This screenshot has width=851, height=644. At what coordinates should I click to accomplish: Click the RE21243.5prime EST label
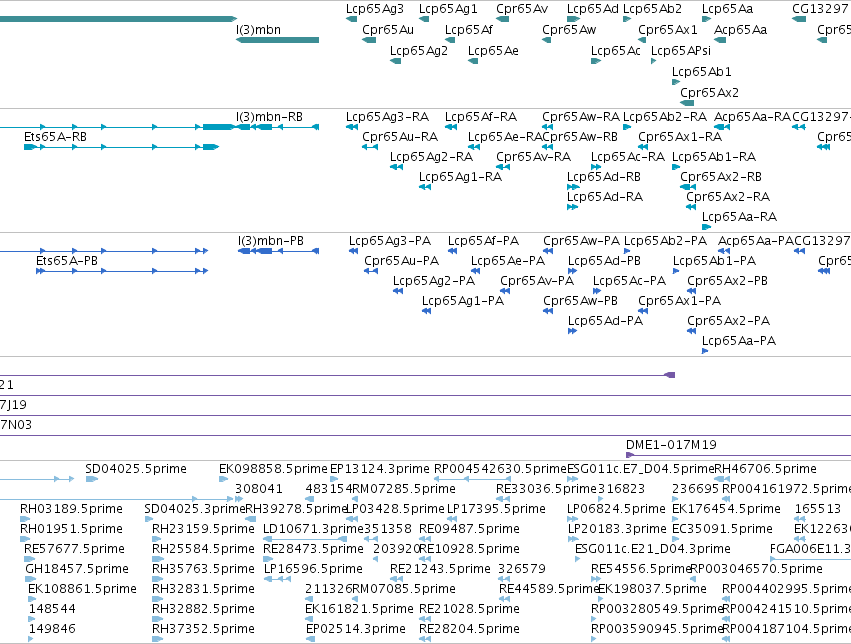pyautogui.click(x=440, y=569)
